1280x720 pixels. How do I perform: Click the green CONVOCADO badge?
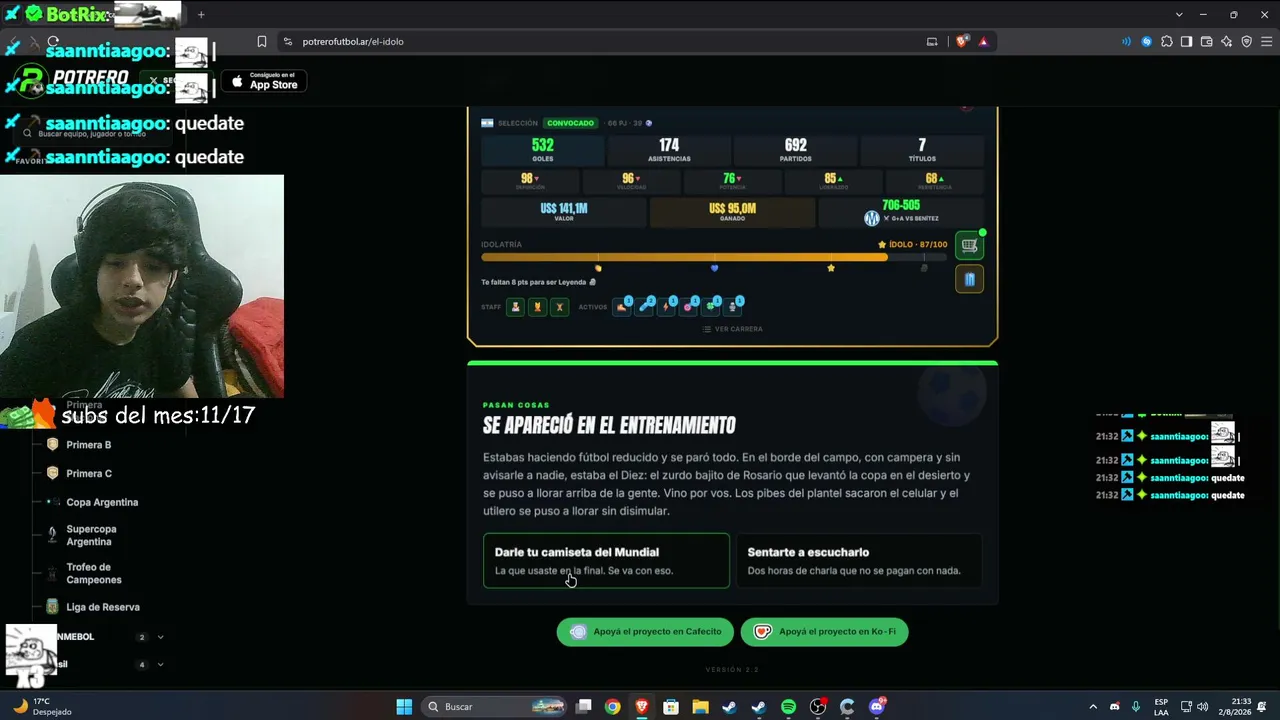[x=571, y=123]
